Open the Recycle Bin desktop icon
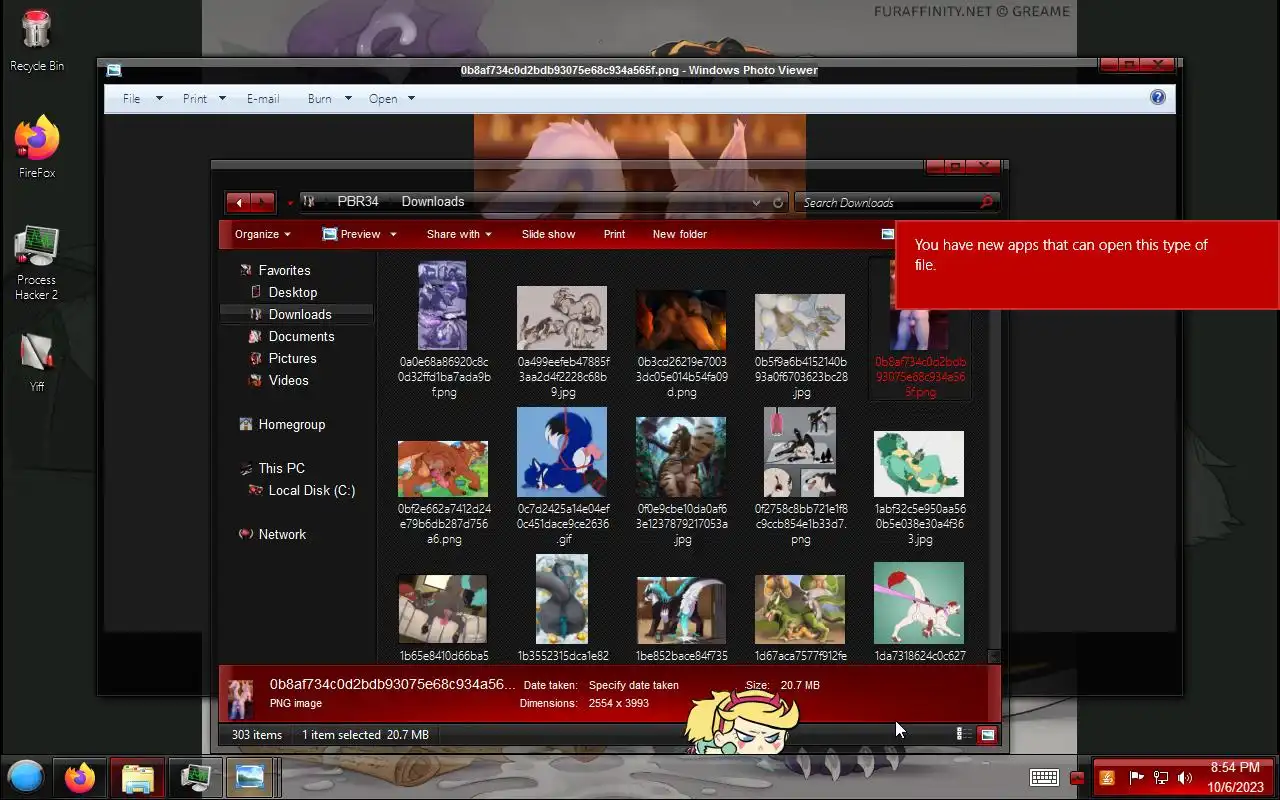Viewport: 1280px width, 800px height. pyautogui.click(x=36, y=40)
